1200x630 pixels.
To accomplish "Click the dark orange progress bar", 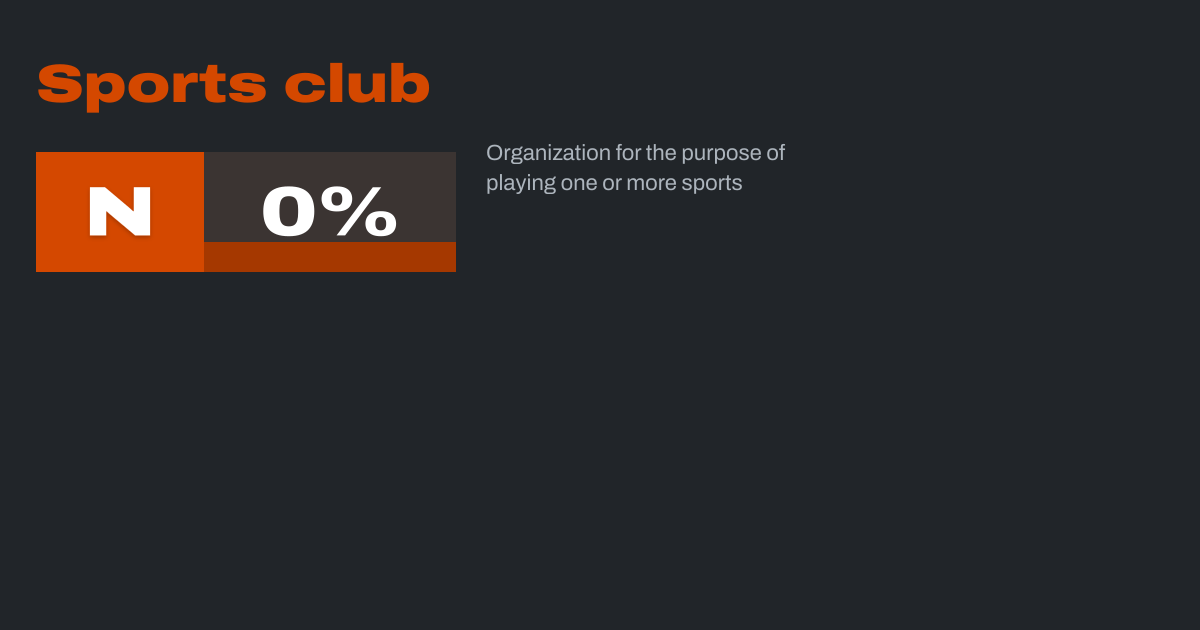I will pos(330,257).
